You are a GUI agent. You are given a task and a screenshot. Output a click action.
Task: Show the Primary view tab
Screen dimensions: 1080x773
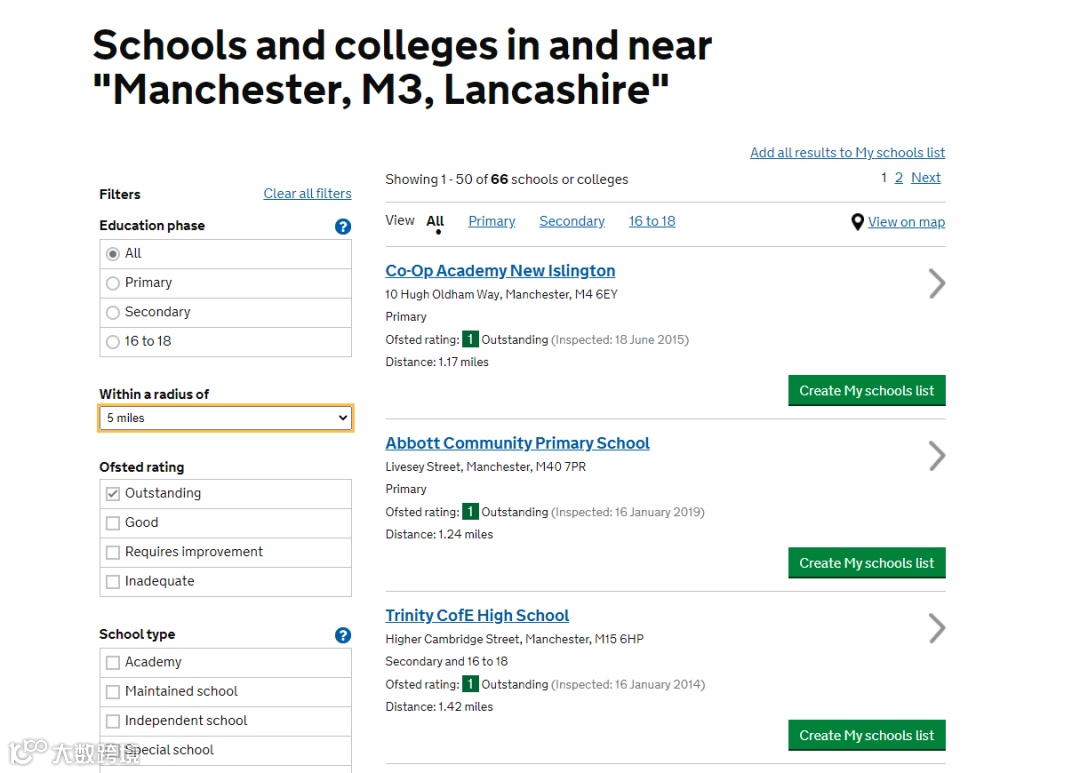coord(492,221)
